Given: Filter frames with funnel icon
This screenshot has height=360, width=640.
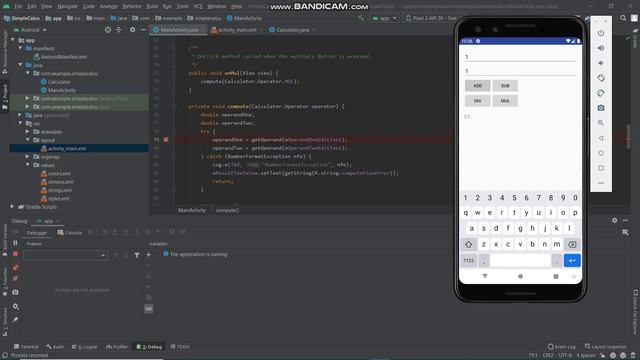Looking at the screenshot, I should tap(137, 255).
